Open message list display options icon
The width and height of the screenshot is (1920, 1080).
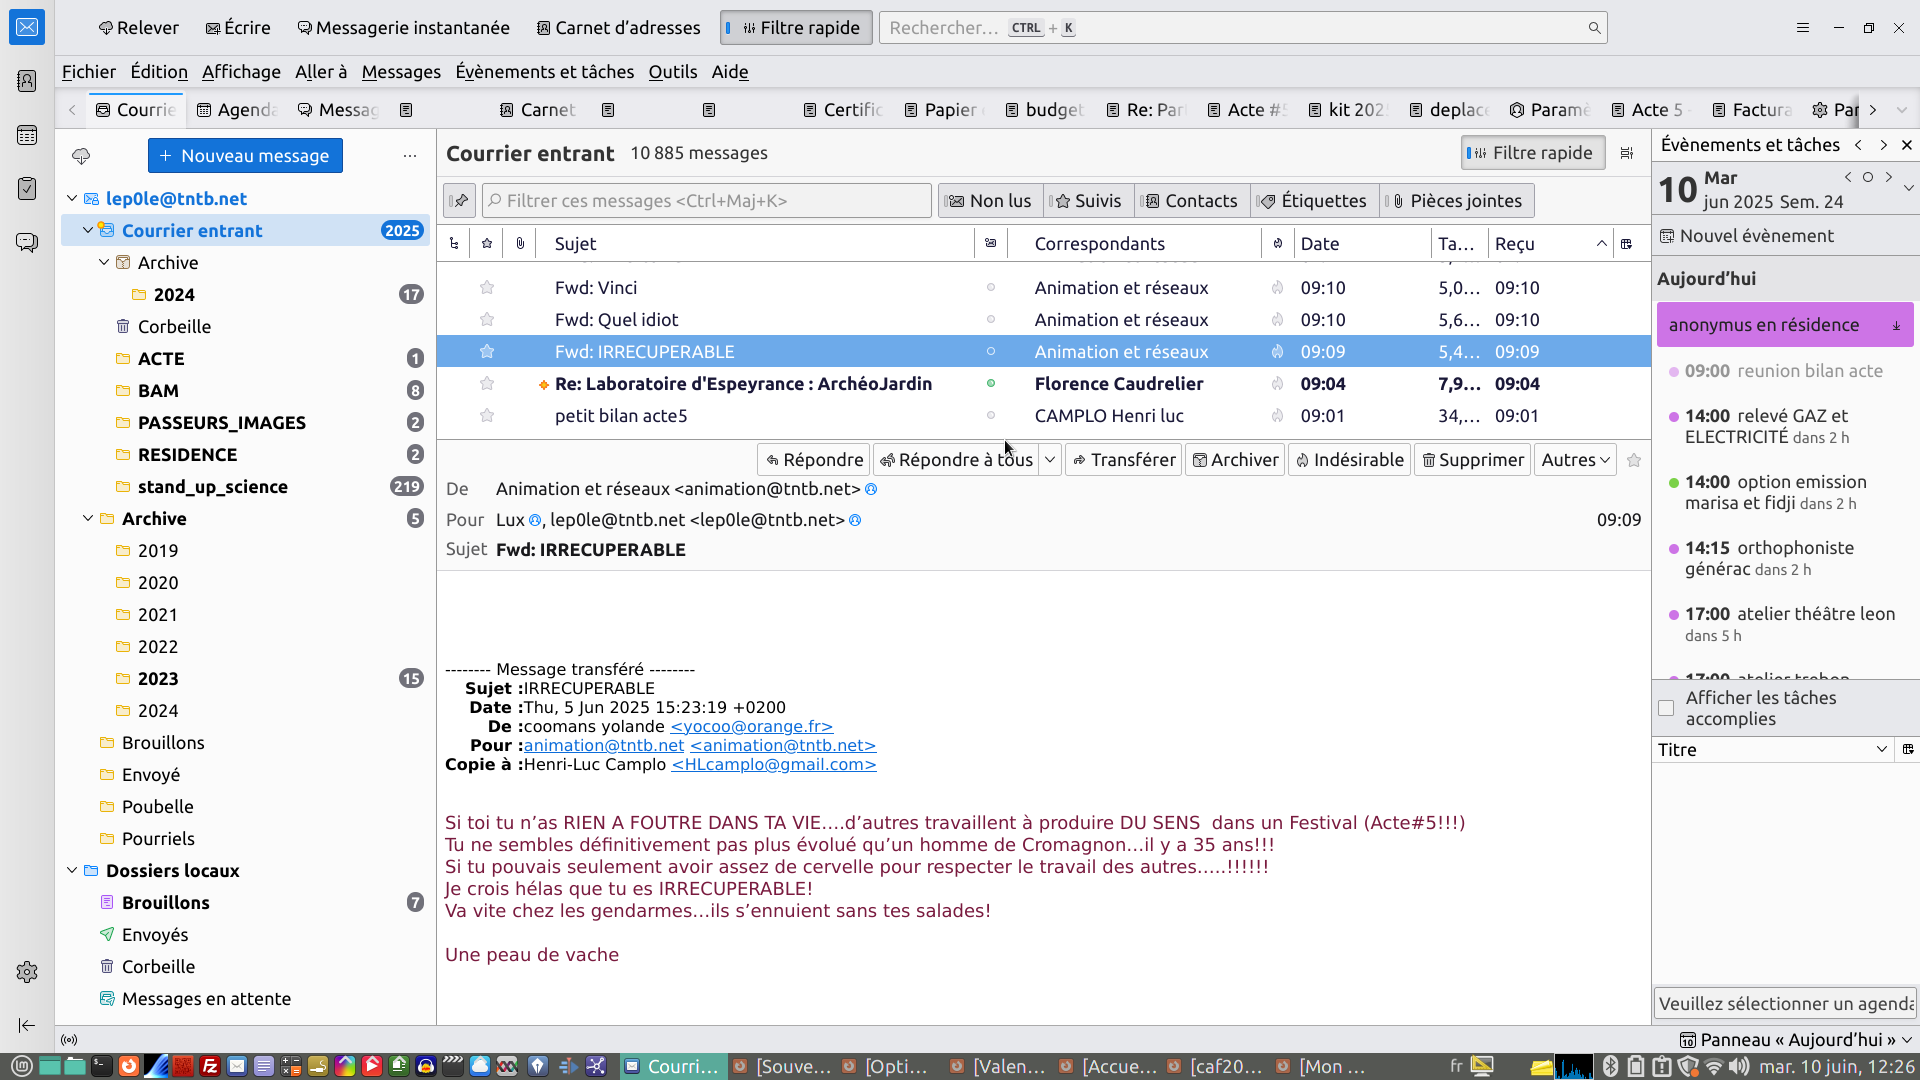click(1627, 153)
